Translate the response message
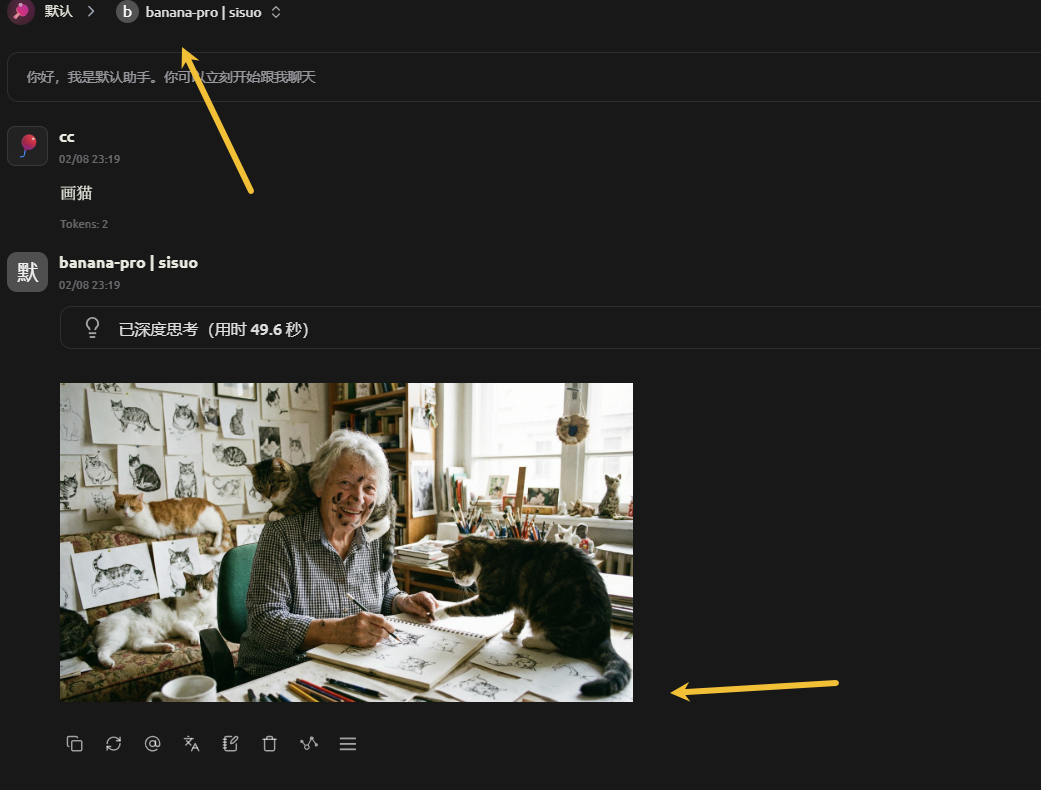Viewport: 1041px width, 790px height. 191,744
